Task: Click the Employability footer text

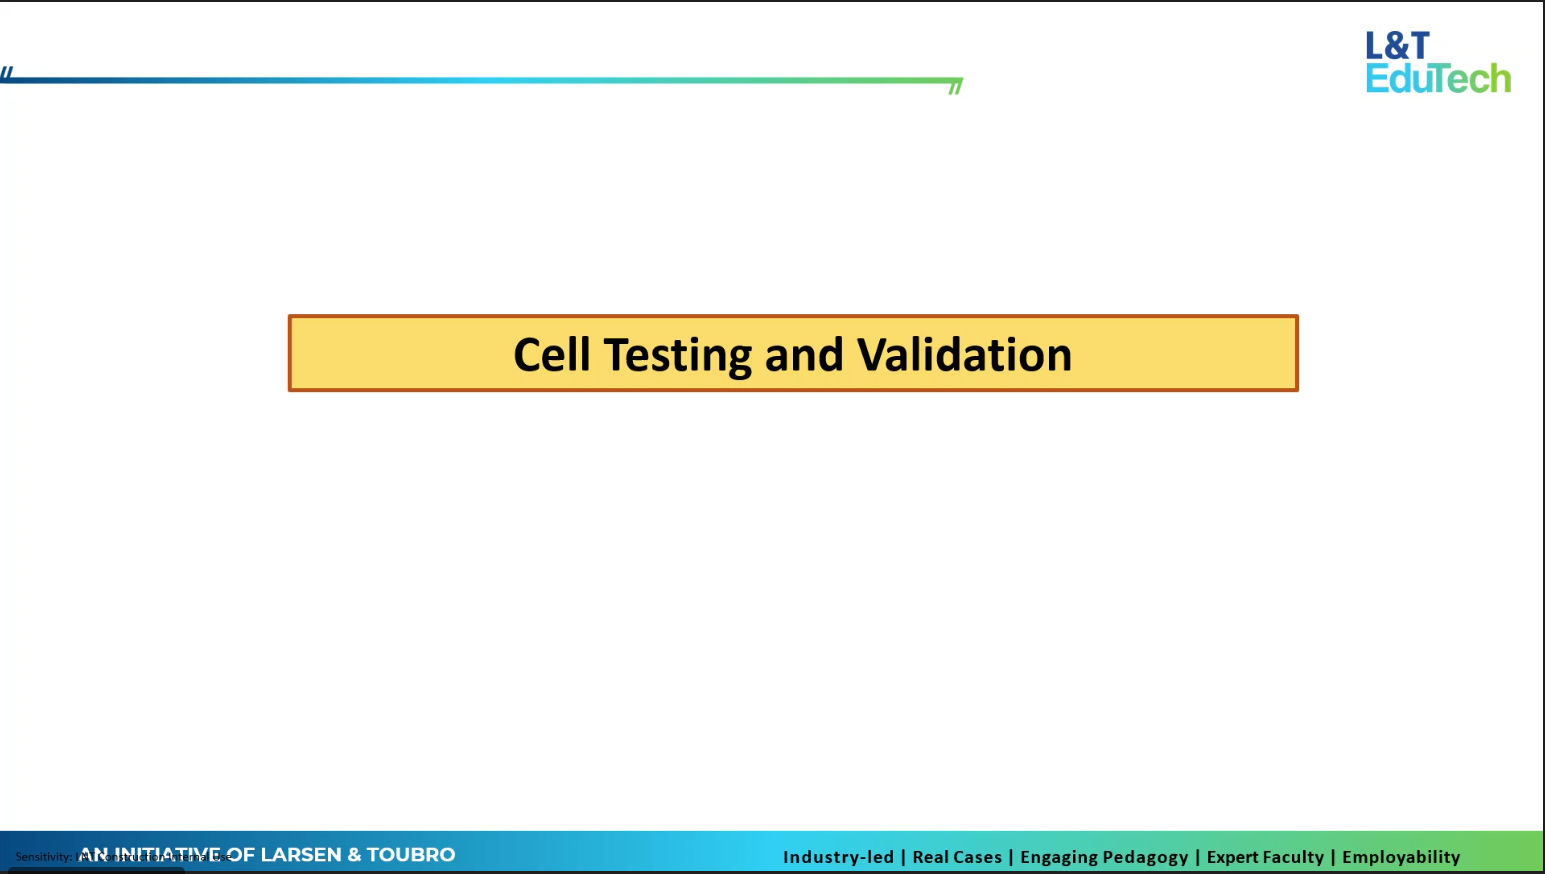Action: click(x=1400, y=857)
